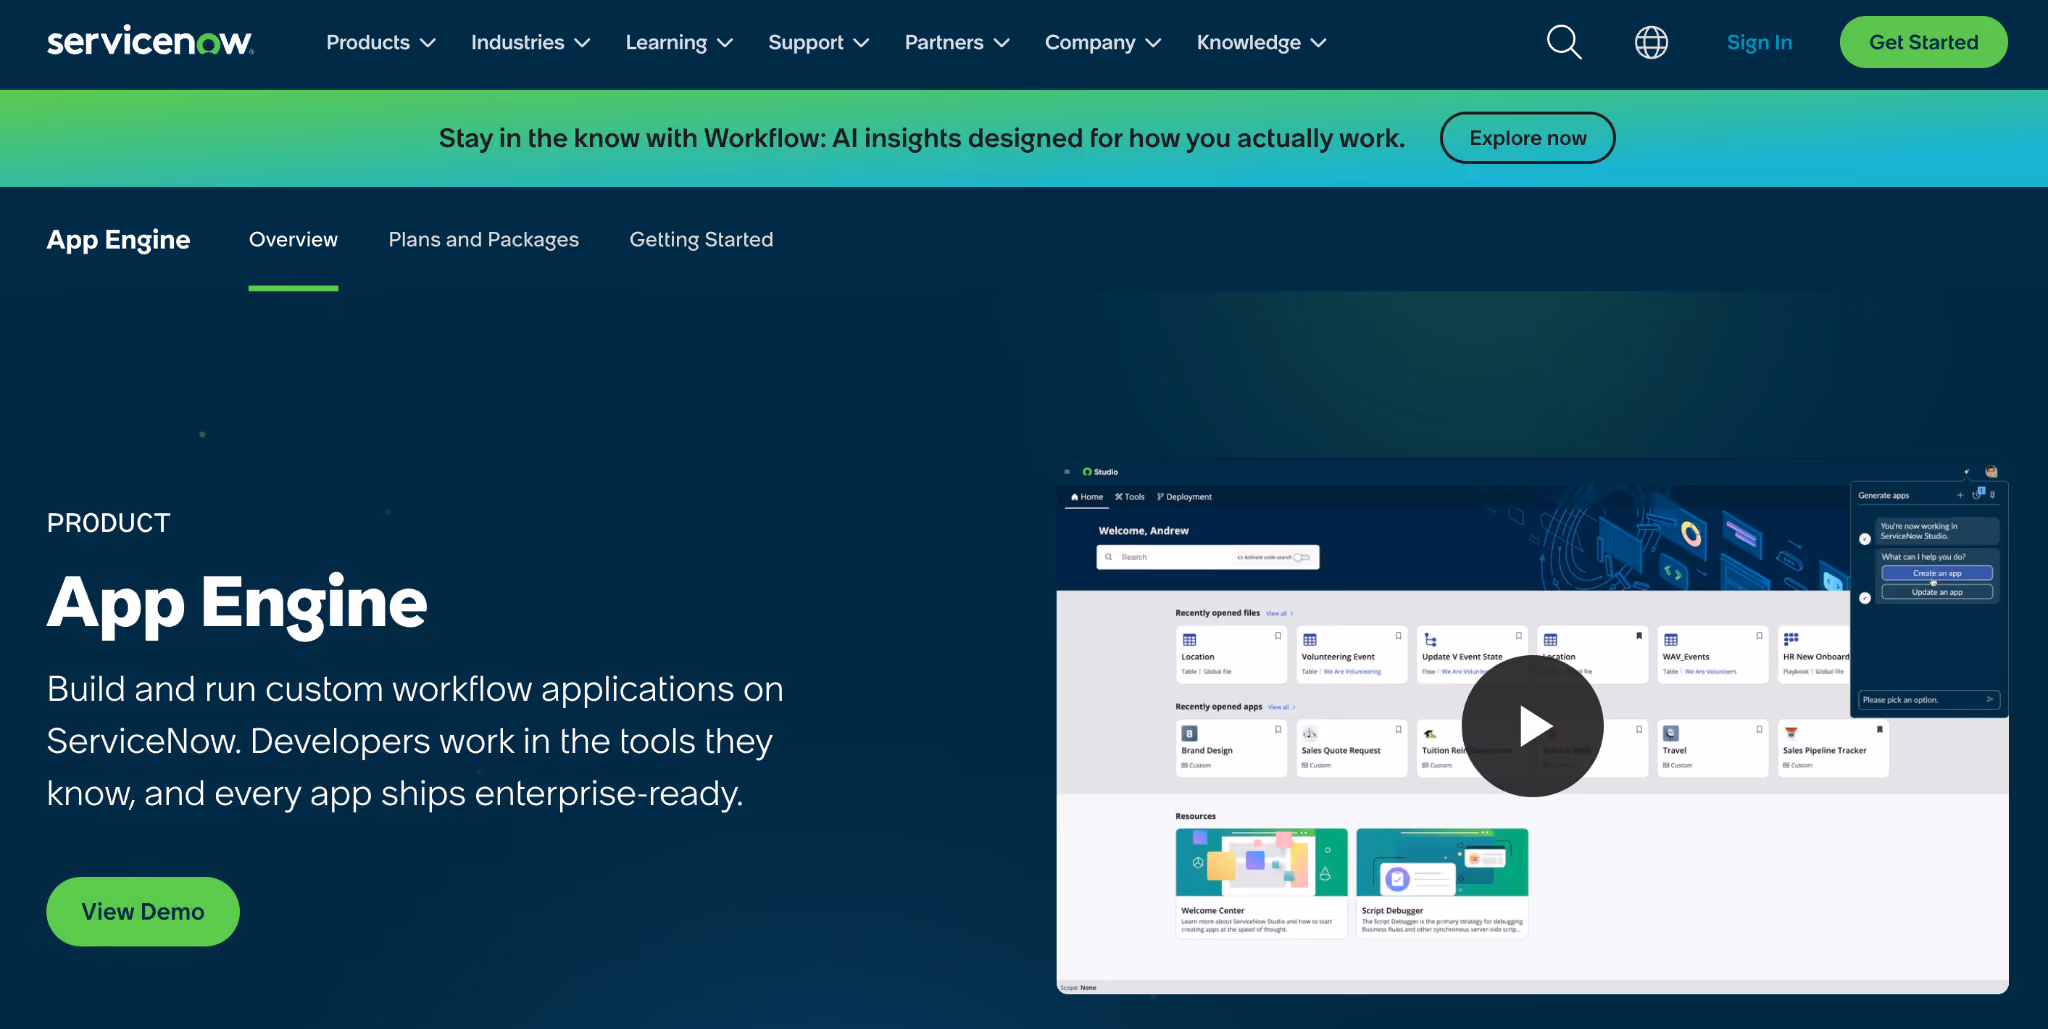This screenshot has width=2048, height=1029.
Task: Expand the Partners menu
Action: (x=957, y=42)
